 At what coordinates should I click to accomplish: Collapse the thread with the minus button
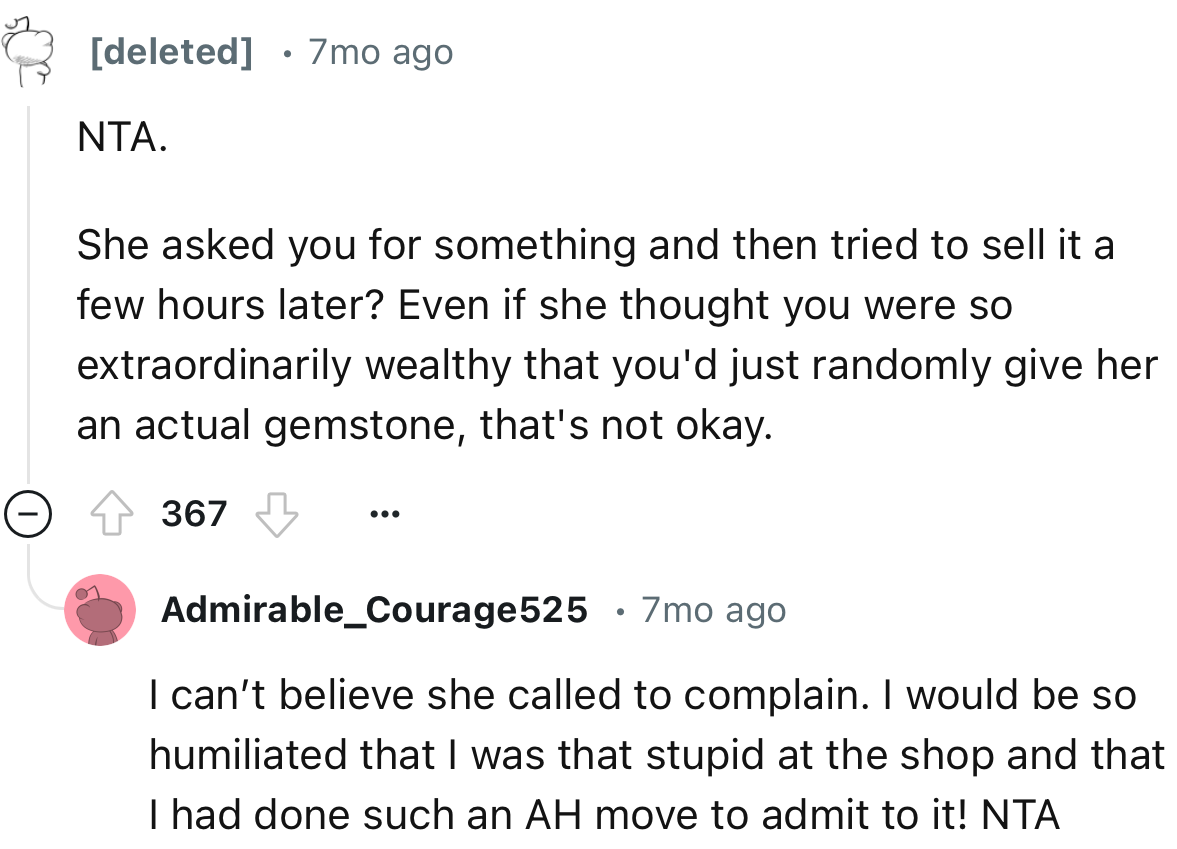[x=27, y=516]
